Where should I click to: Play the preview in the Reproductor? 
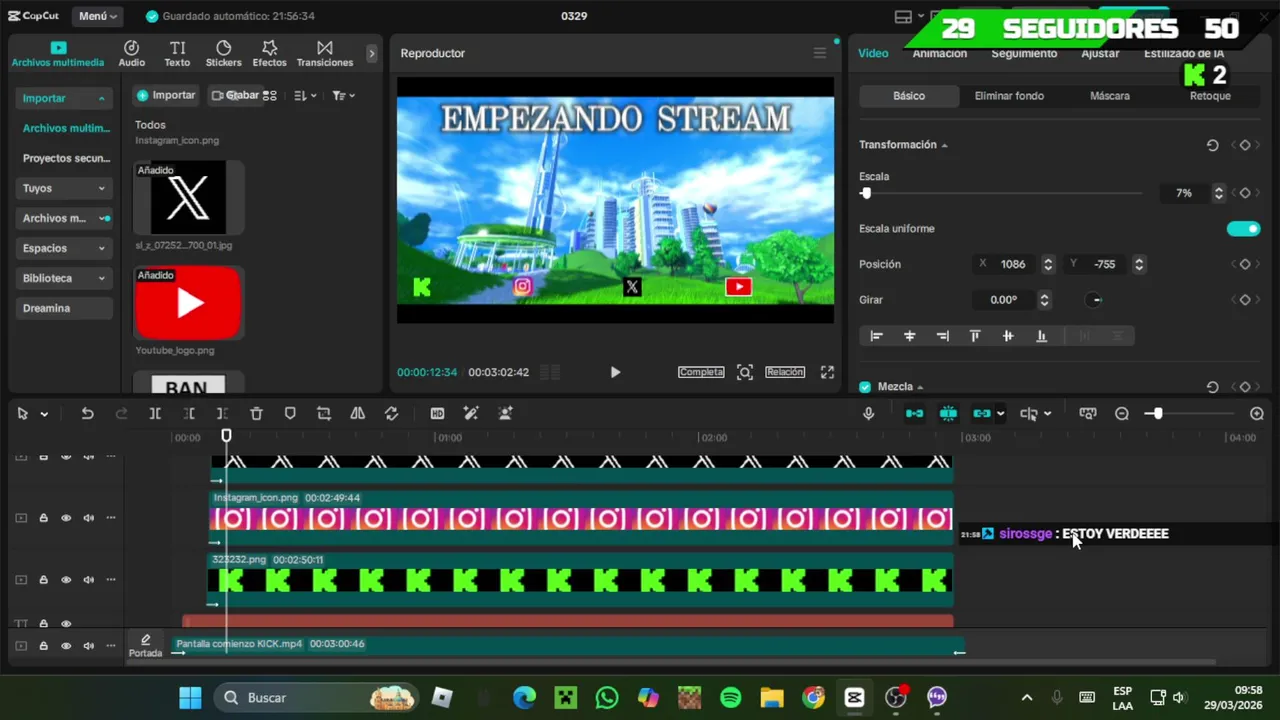(615, 372)
